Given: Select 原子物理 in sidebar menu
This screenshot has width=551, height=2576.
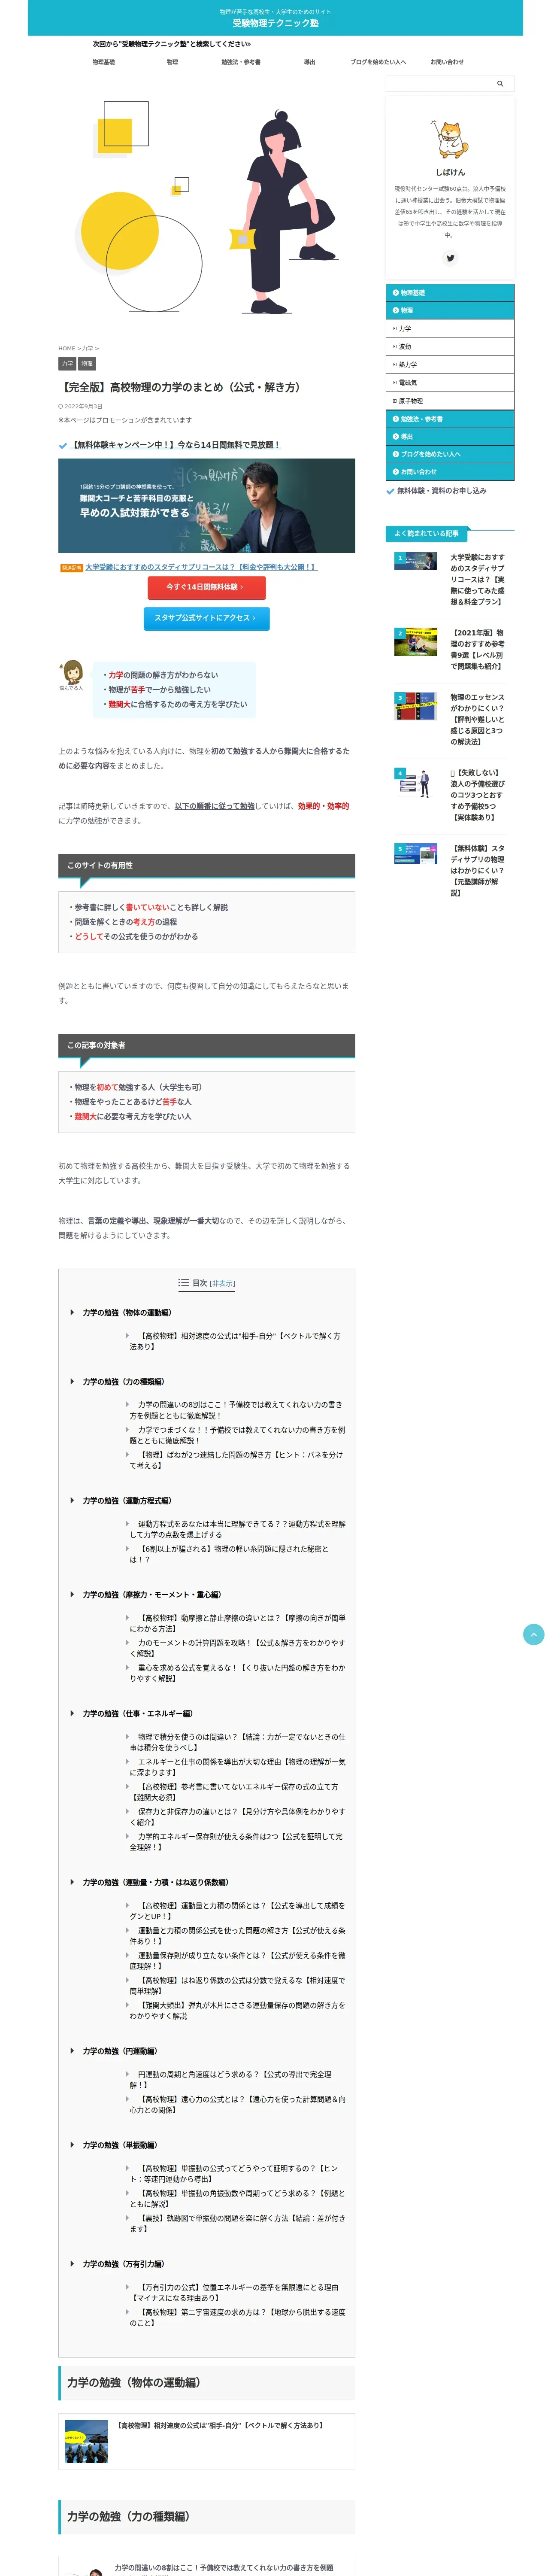Looking at the screenshot, I should point(450,401).
